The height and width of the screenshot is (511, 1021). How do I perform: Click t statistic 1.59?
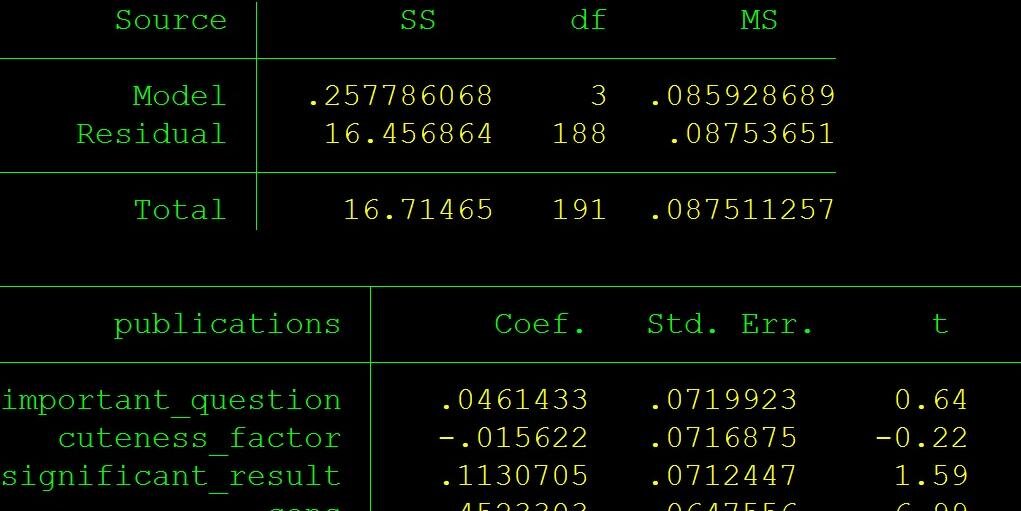pyautogui.click(x=931, y=476)
